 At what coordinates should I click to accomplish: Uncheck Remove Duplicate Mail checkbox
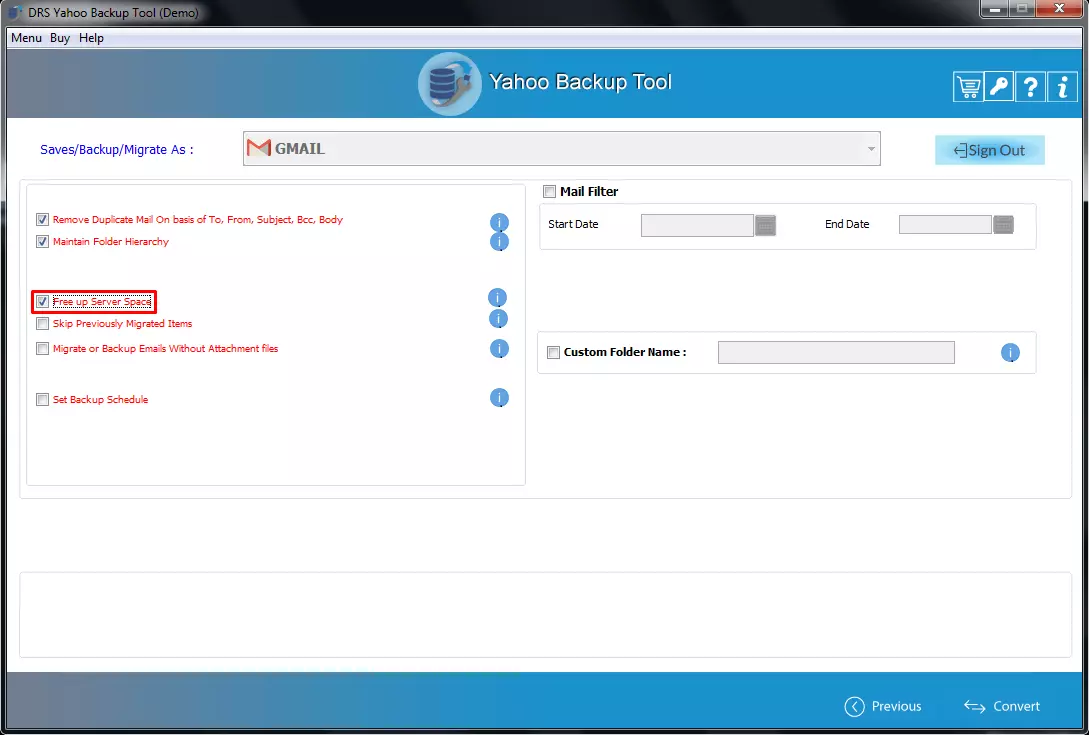click(x=42, y=220)
